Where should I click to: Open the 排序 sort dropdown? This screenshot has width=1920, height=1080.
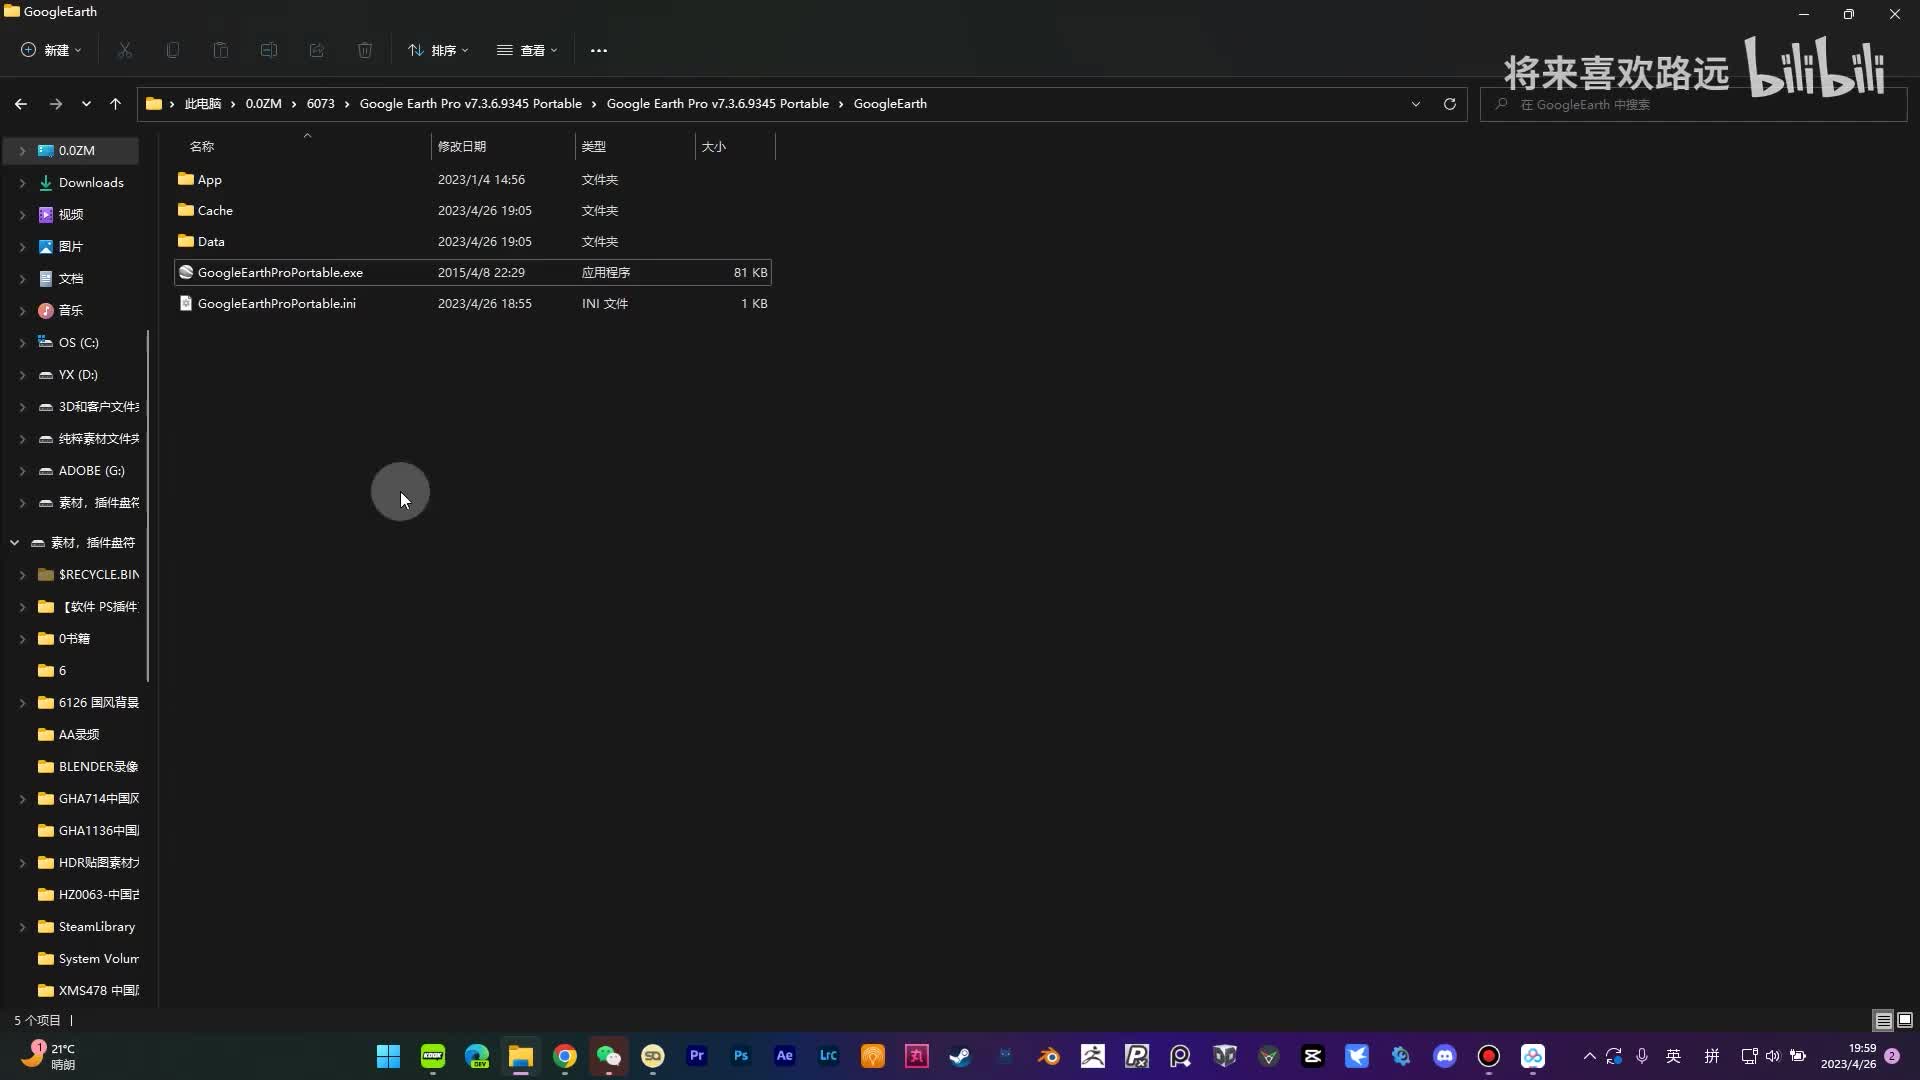click(438, 50)
